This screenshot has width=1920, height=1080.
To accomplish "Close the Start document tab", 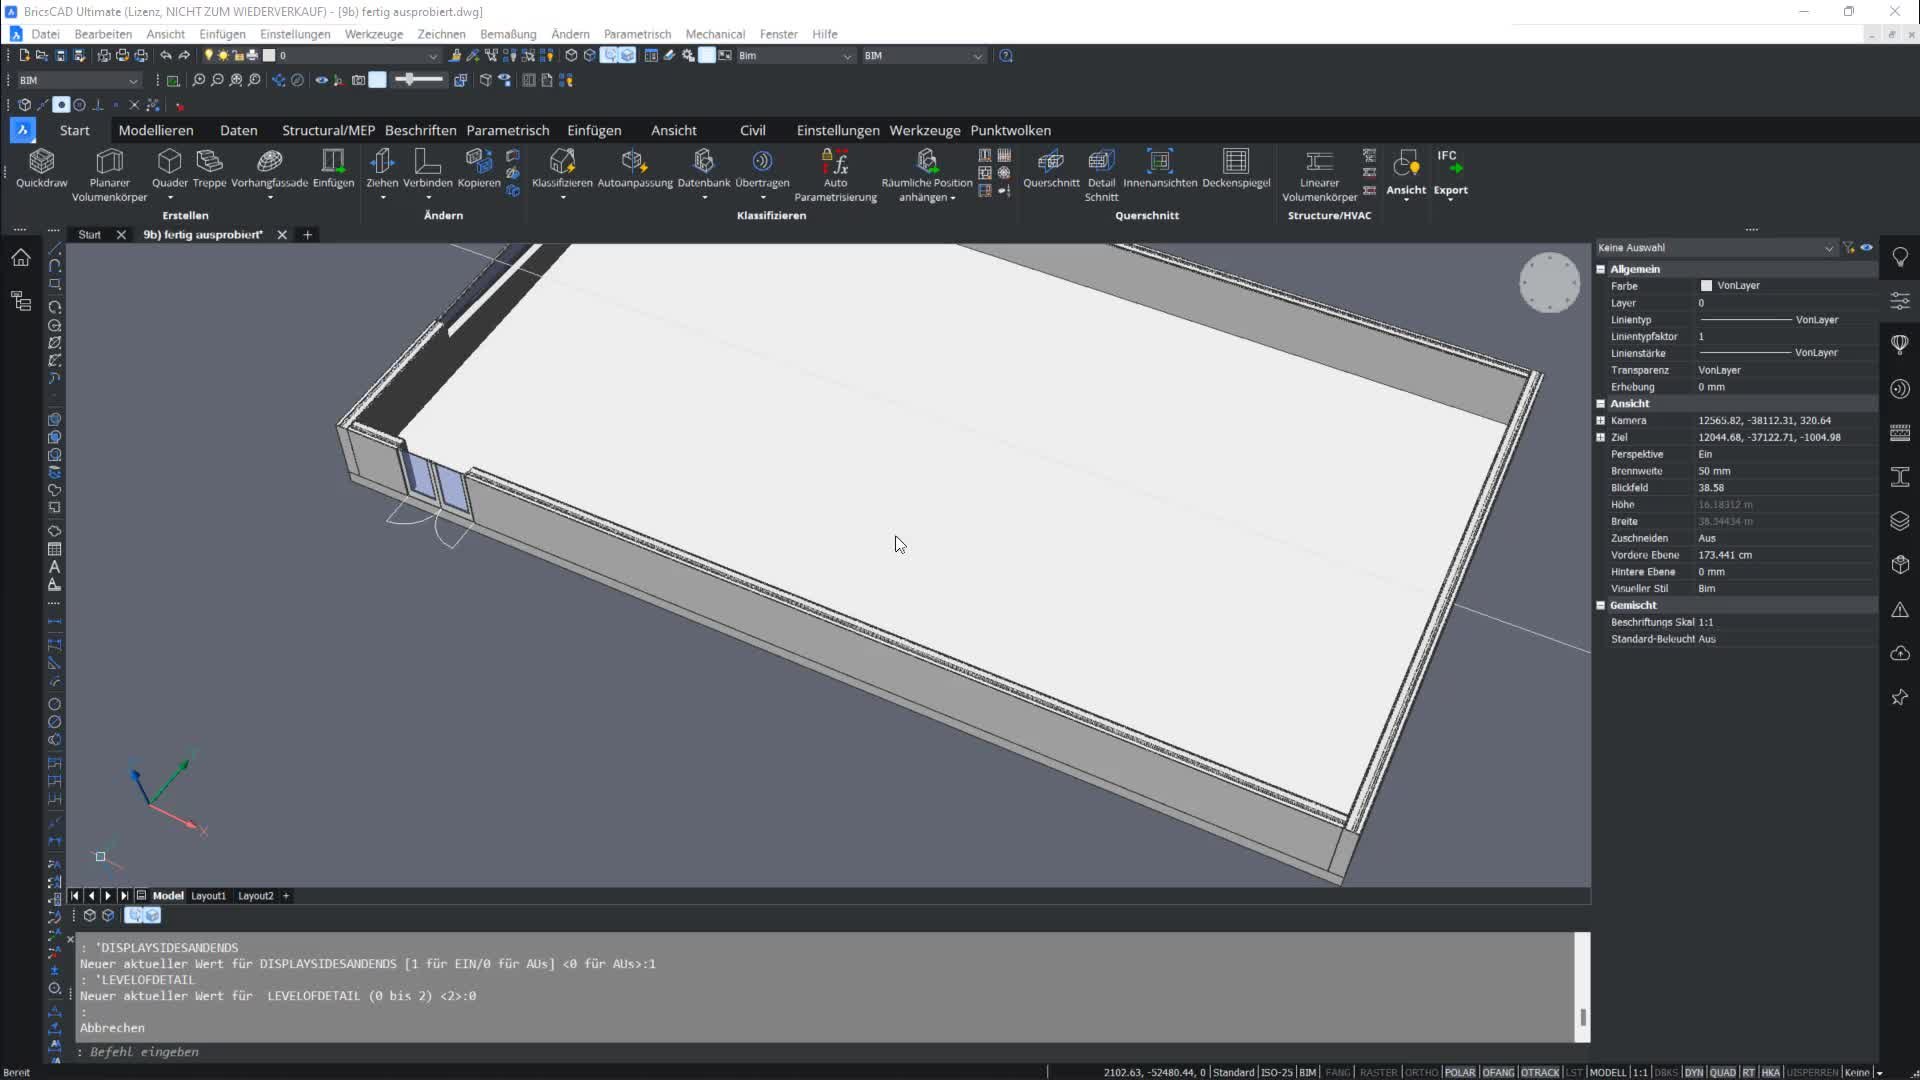I will tap(121, 235).
